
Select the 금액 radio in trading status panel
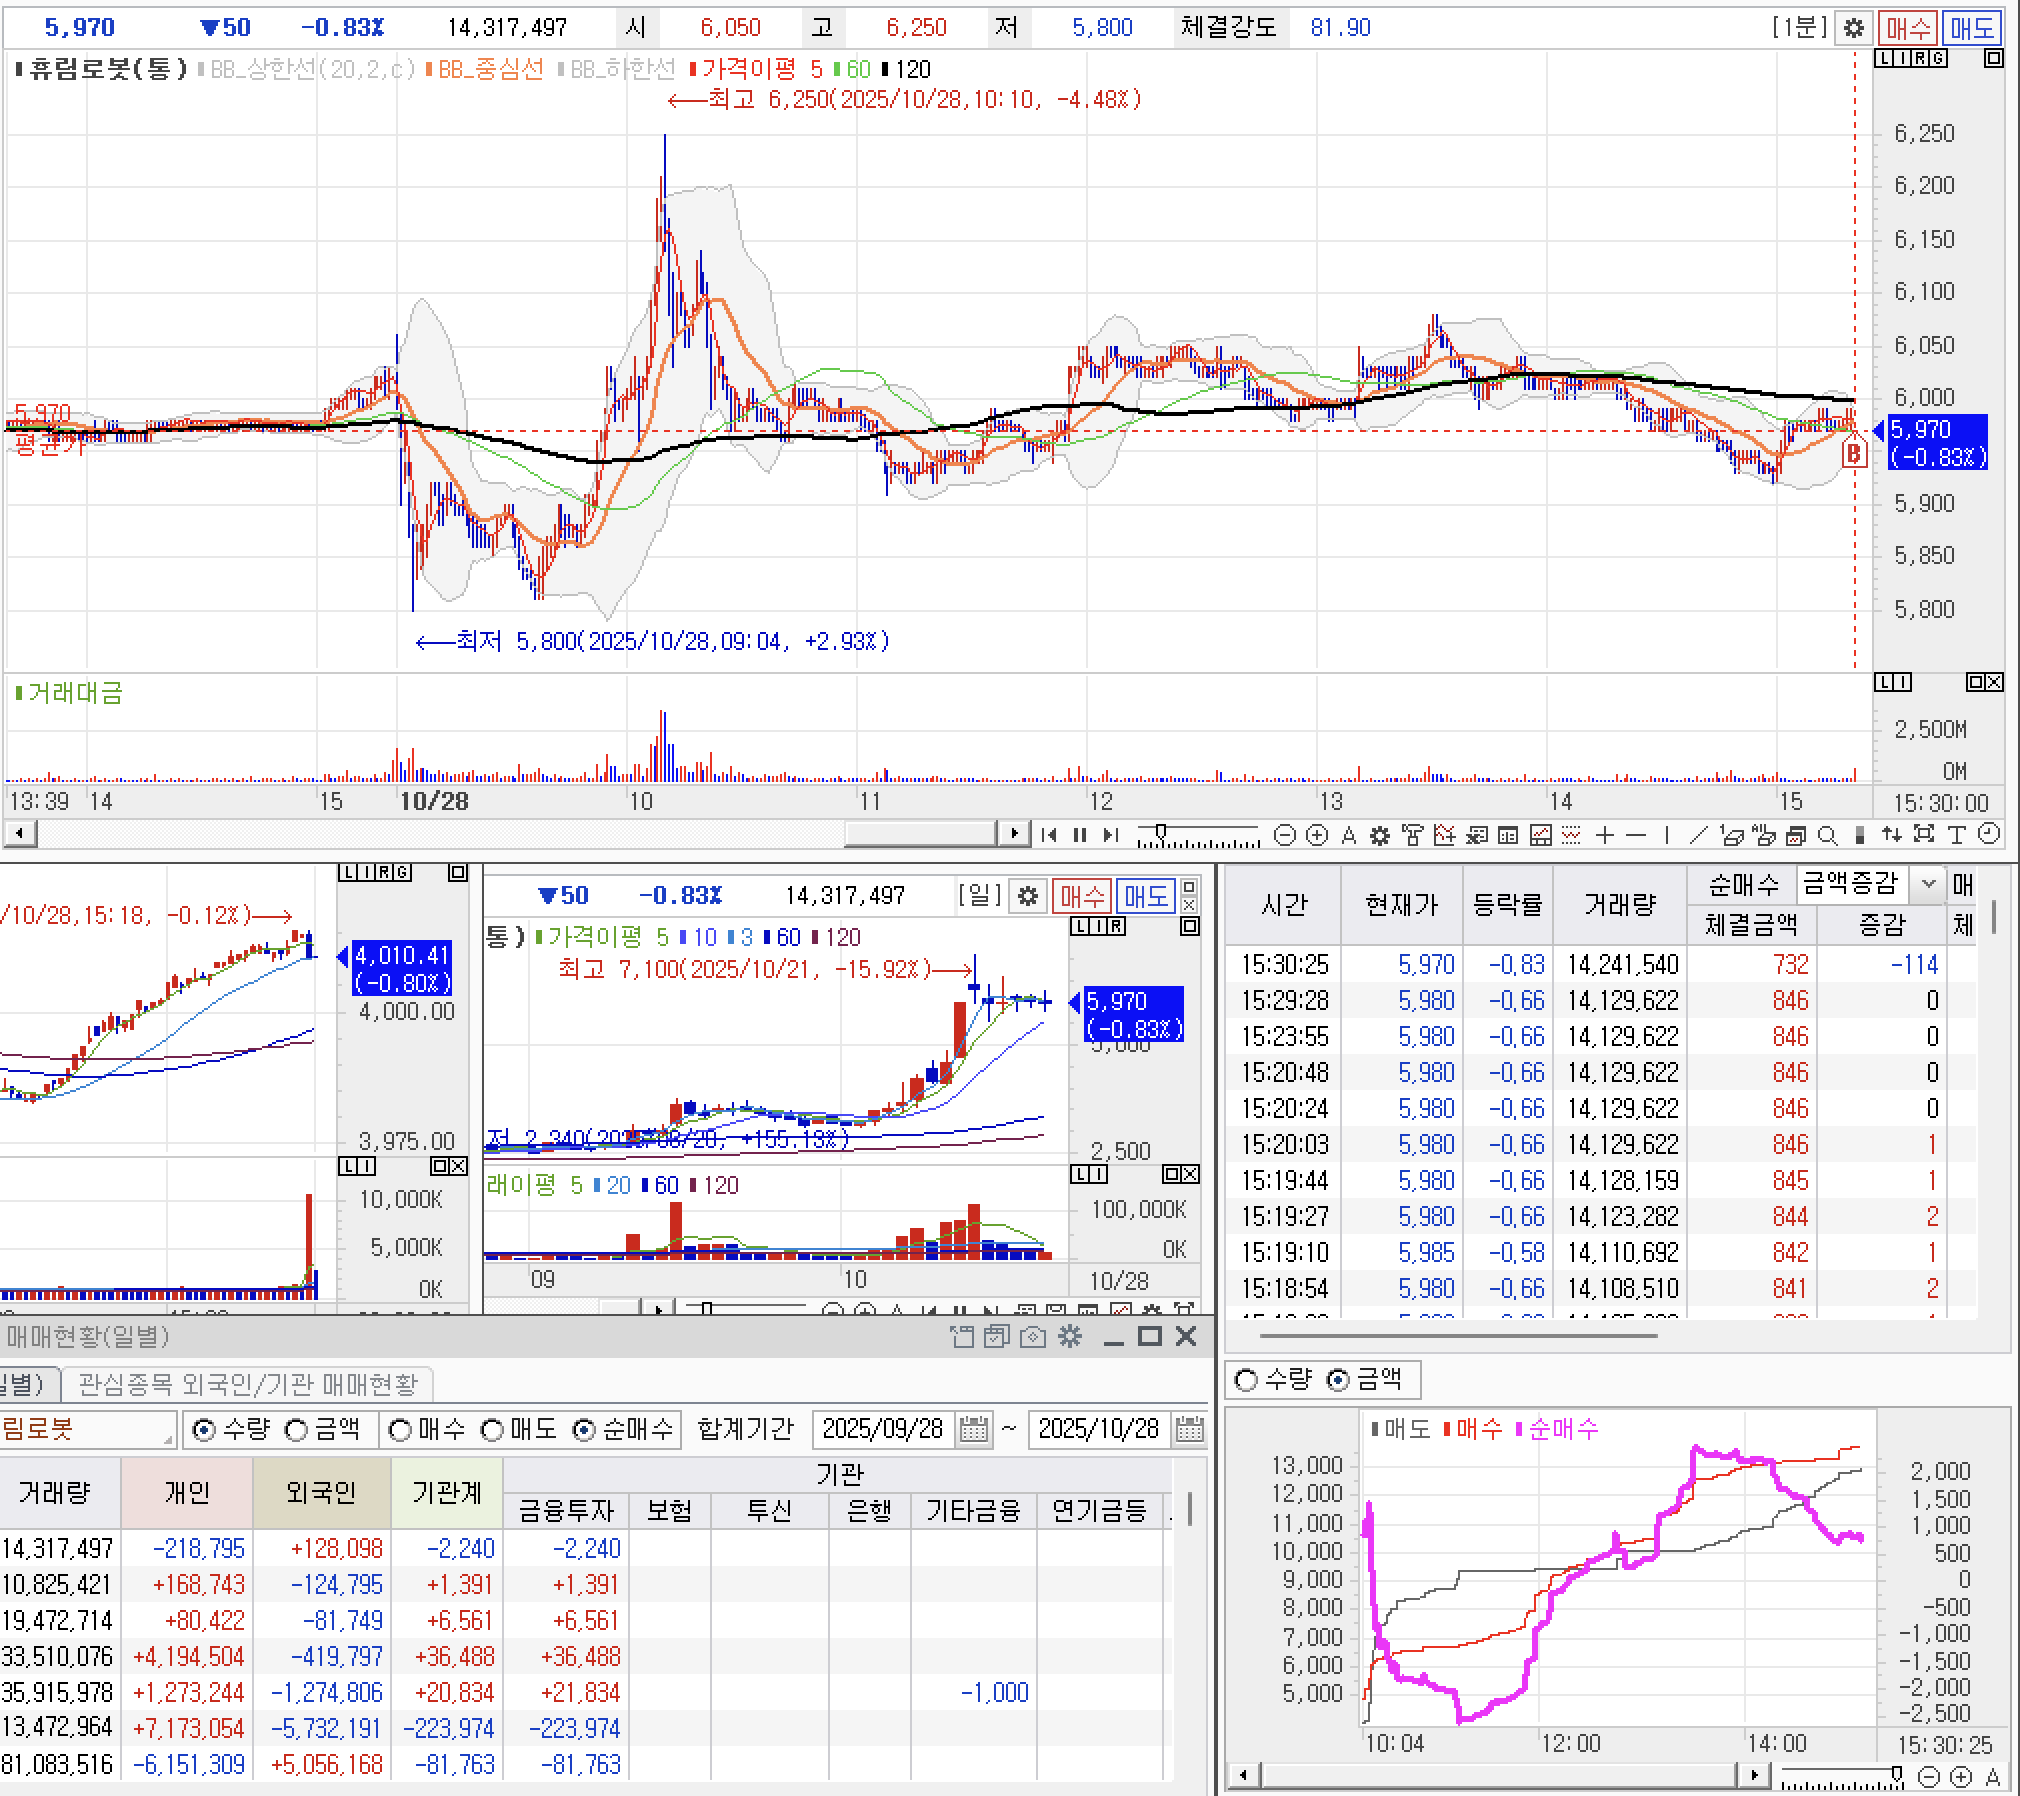click(297, 1430)
